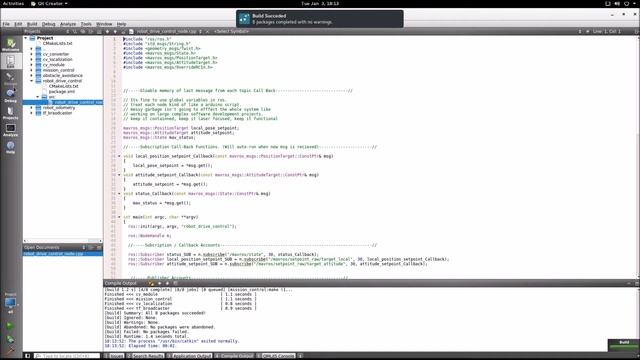
Task: Open the robot_drive_control_node.cpp document dropdown
Action: point(168,31)
